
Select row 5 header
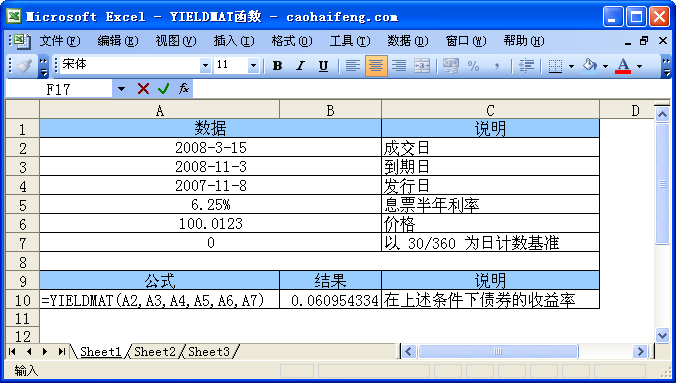click(x=22, y=204)
